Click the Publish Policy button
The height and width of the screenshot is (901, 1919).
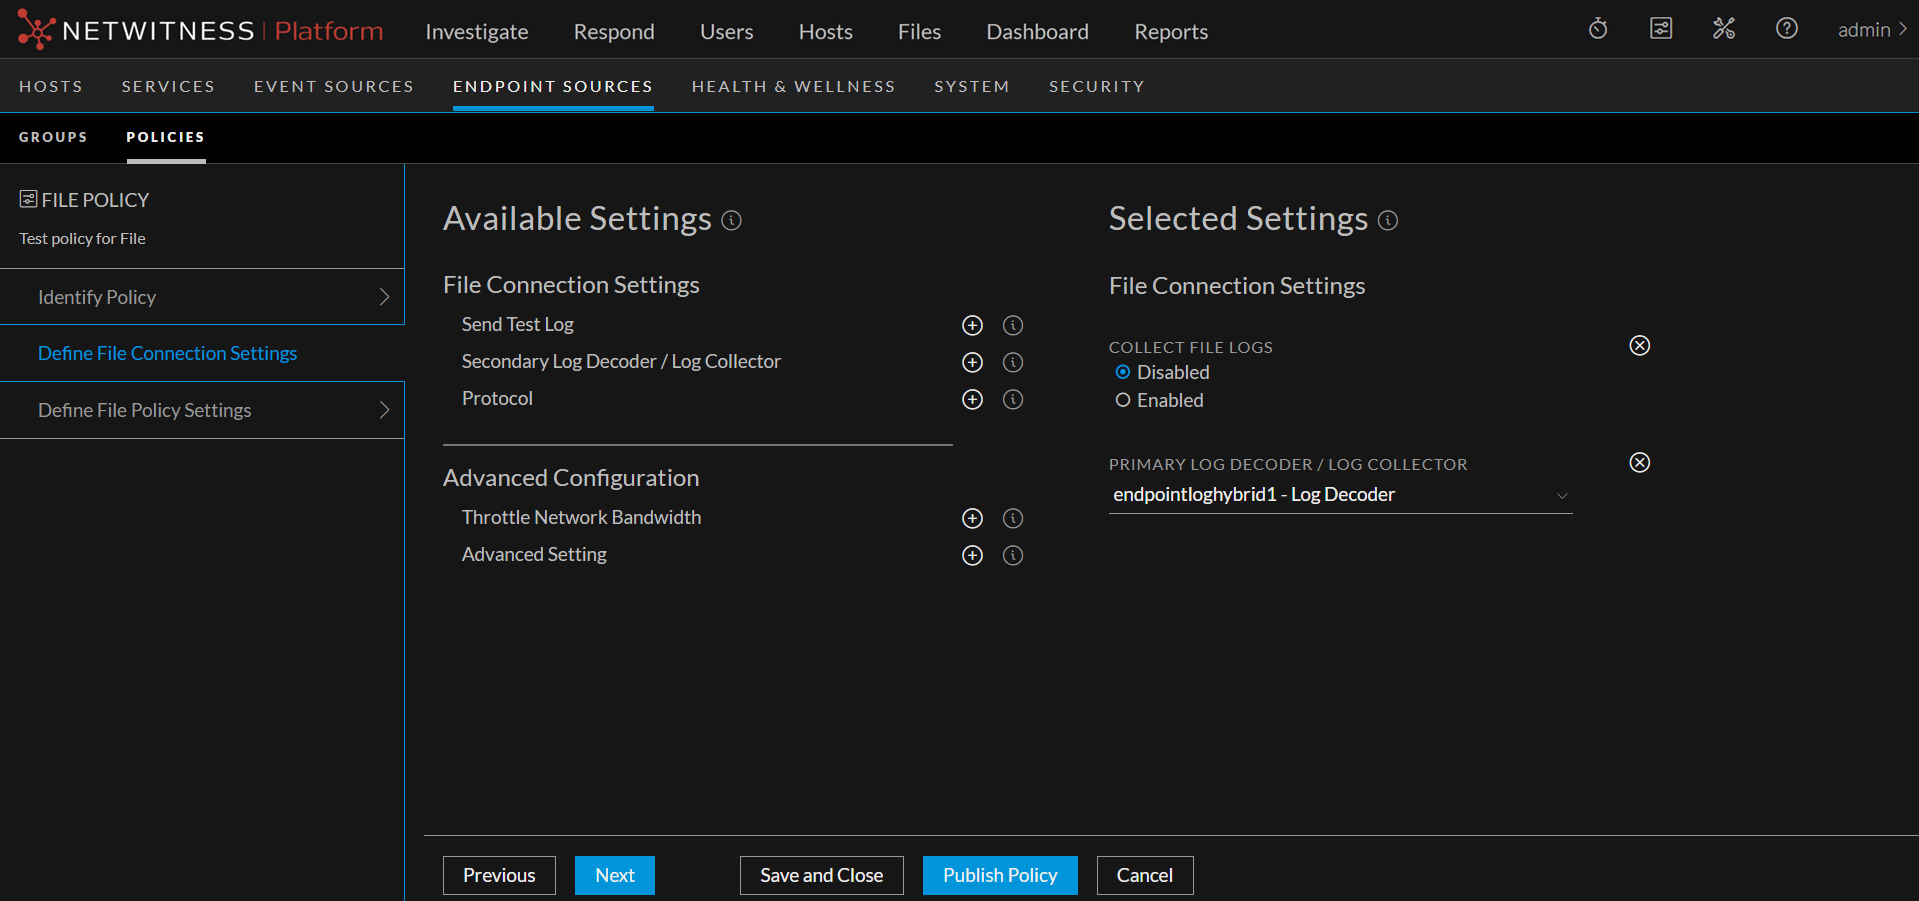pyautogui.click(x=999, y=875)
